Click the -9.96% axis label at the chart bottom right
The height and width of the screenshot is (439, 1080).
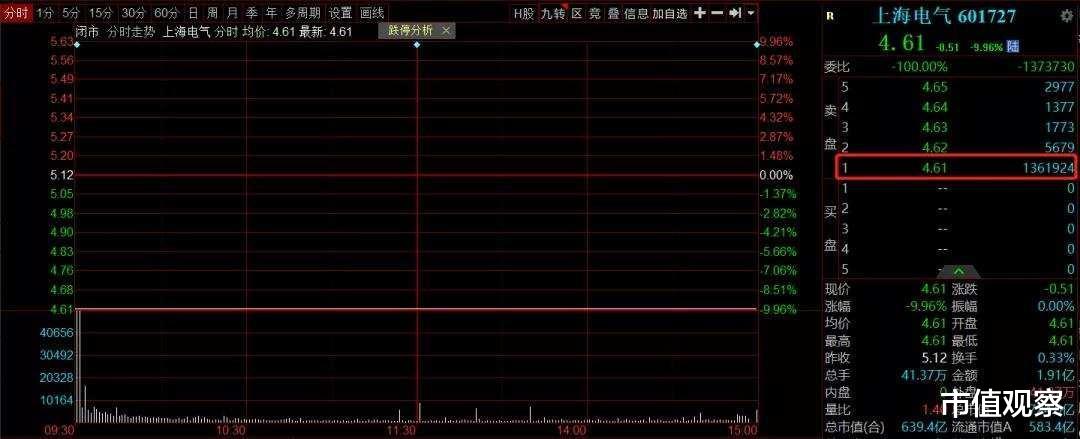(x=777, y=309)
